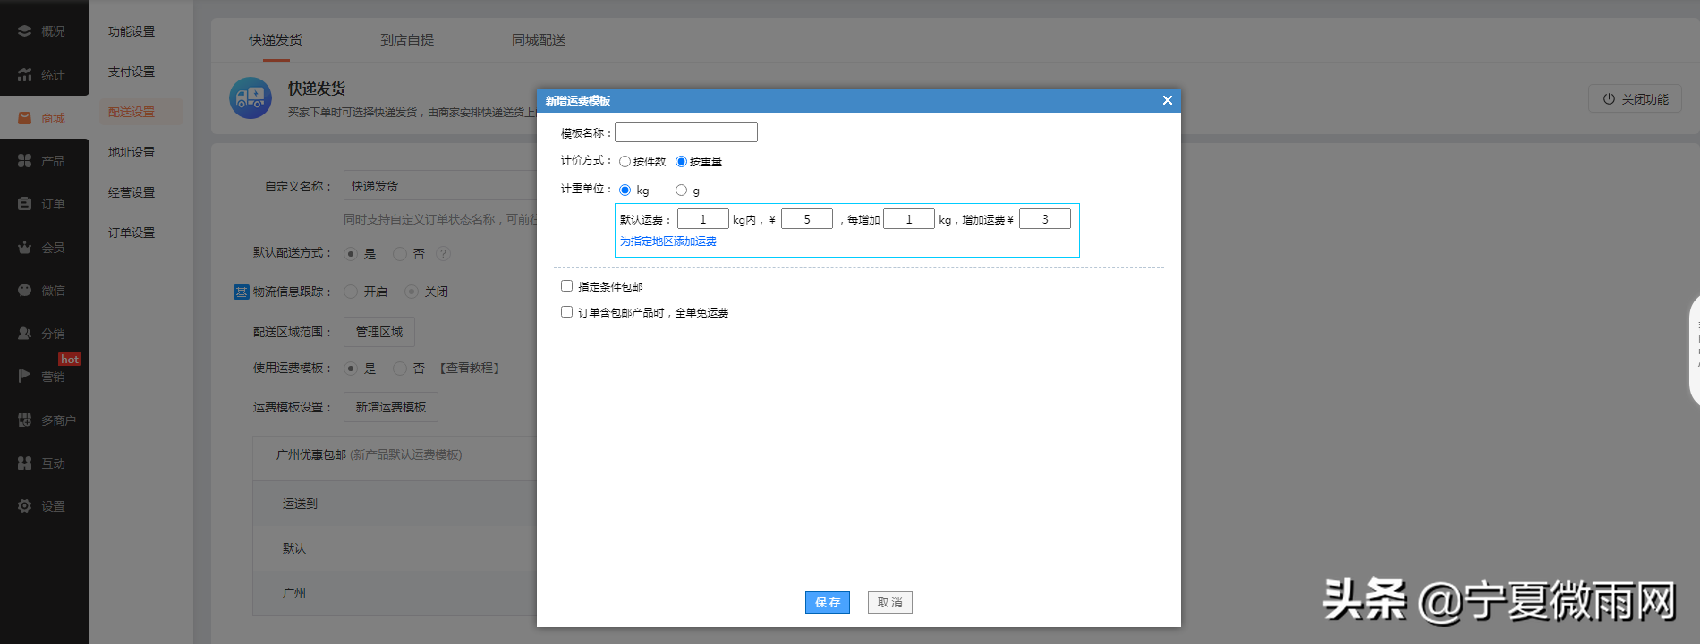Click the 管理区域 button
Screen dimensions: 1700x644
[379, 332]
